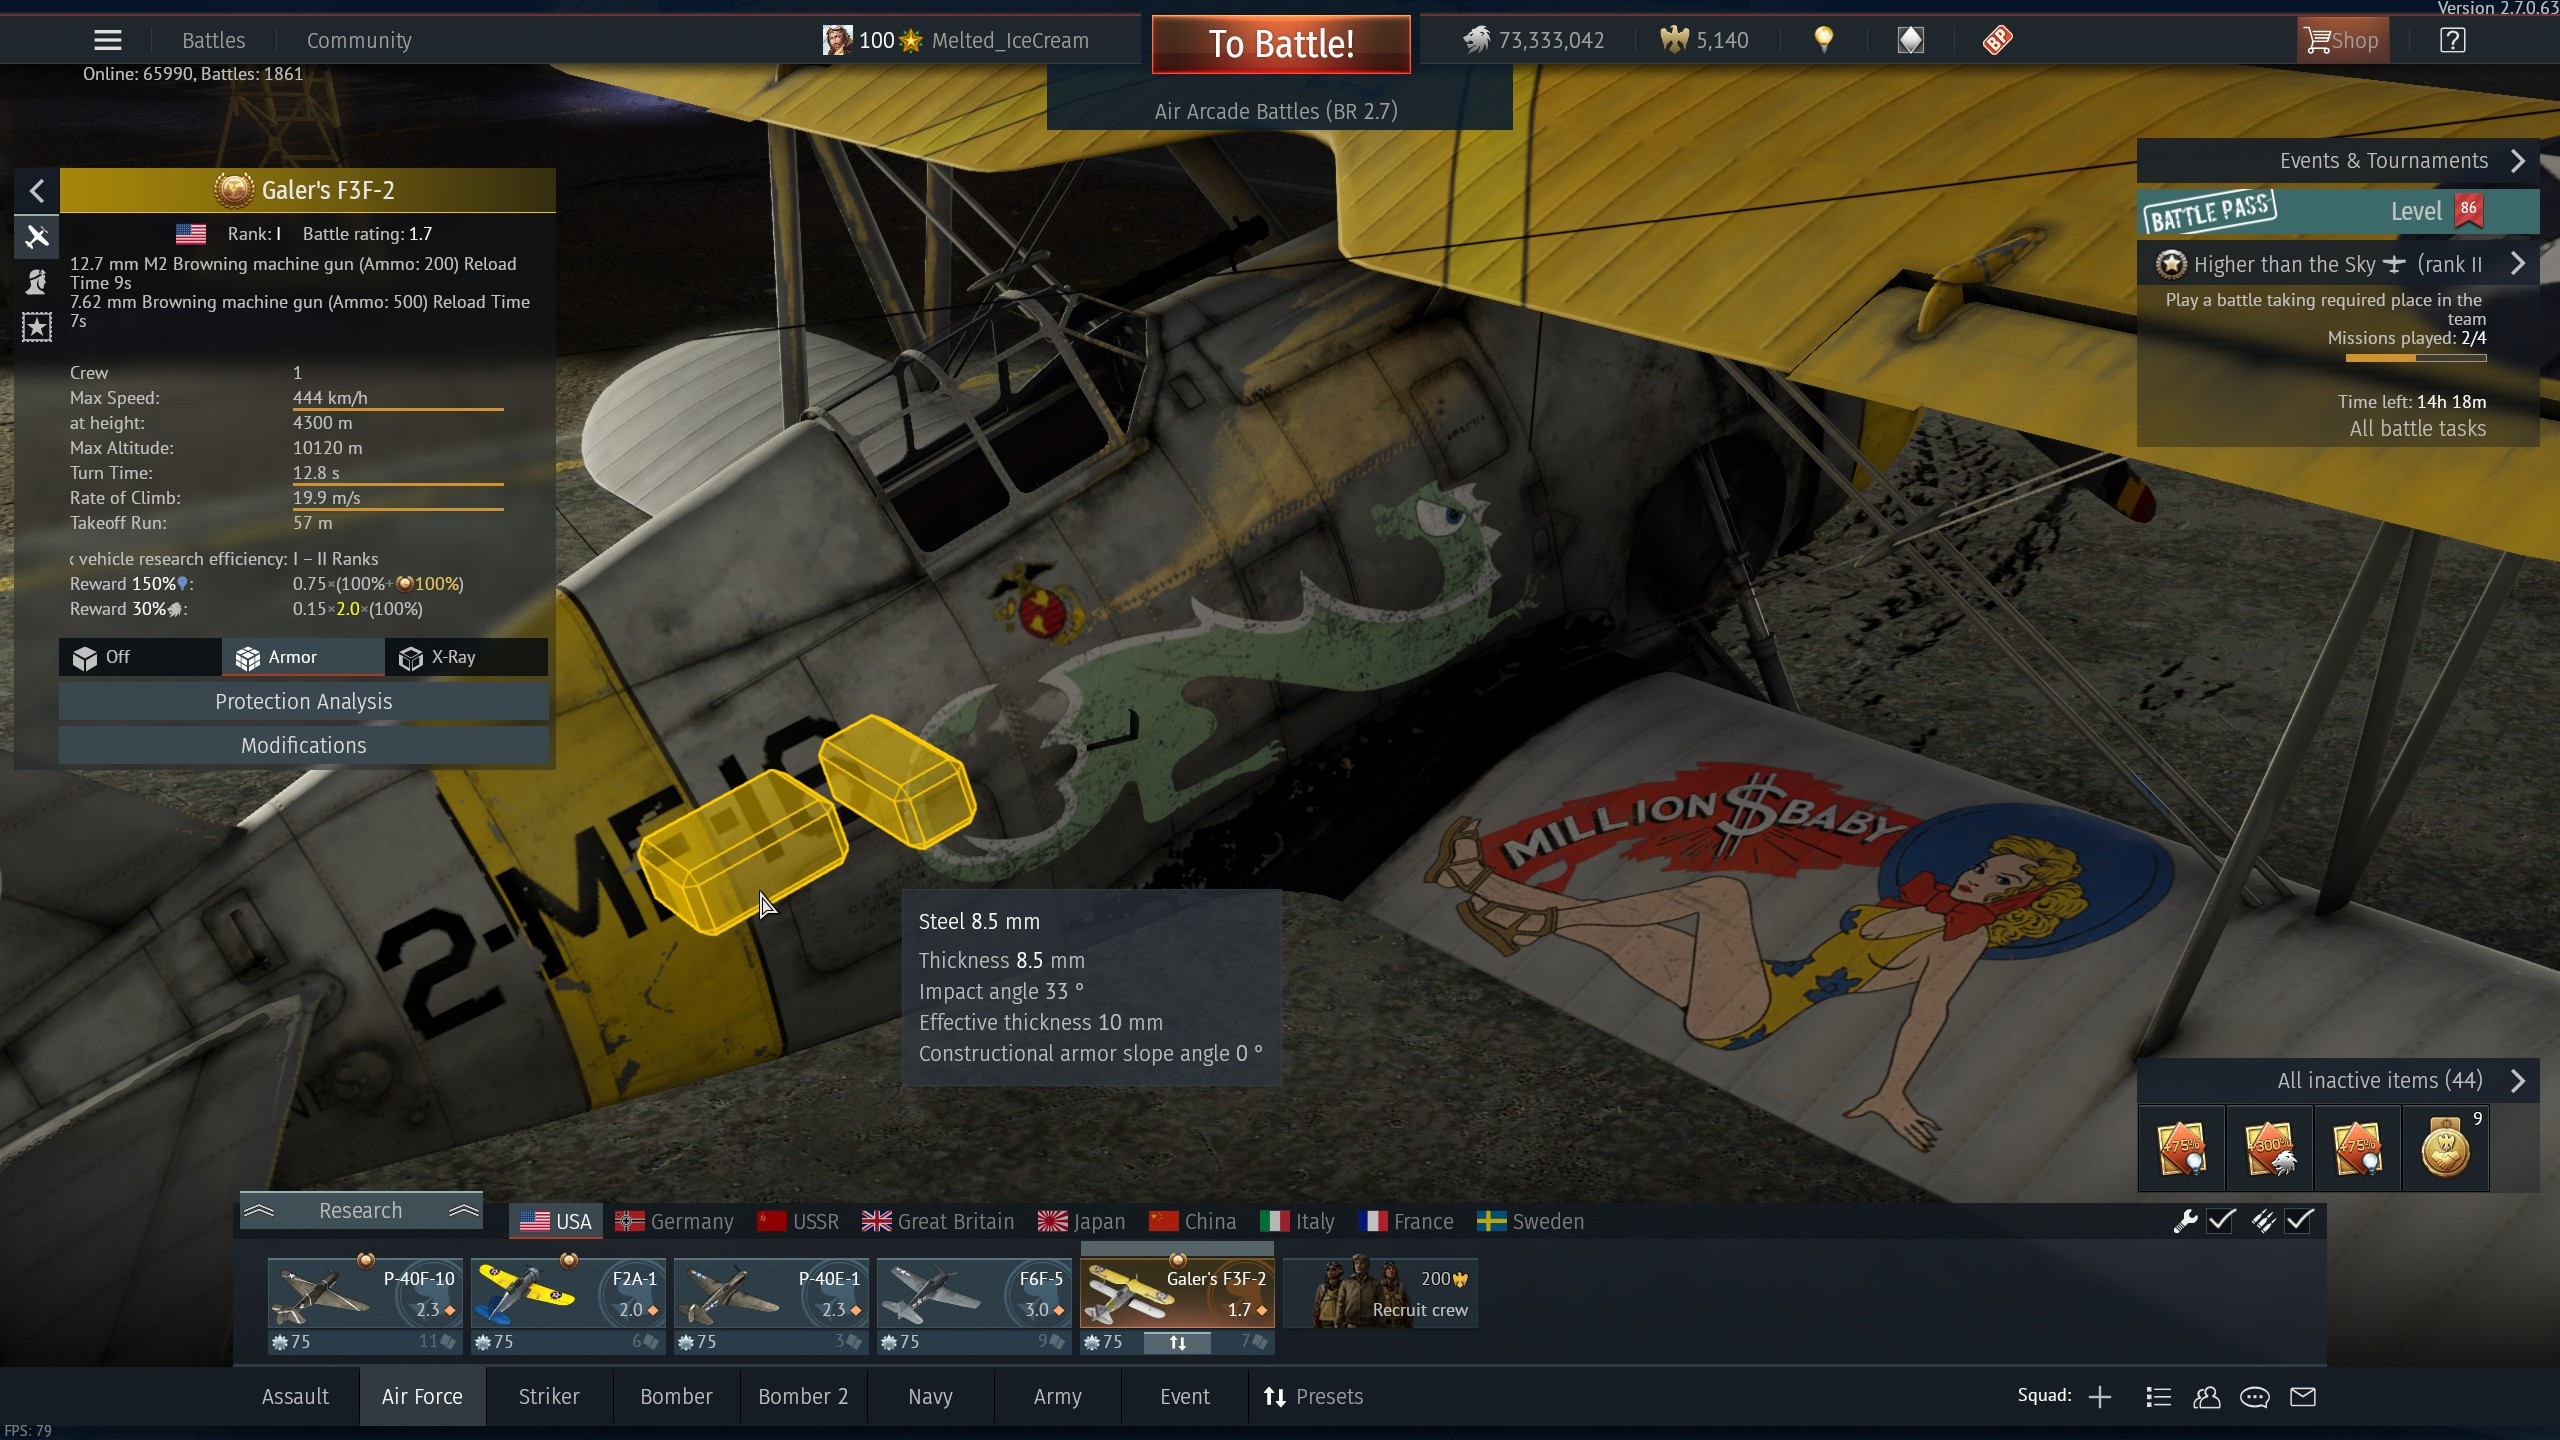Click the Silver Lions currency icon
The width and height of the screenshot is (2560, 1440).
[1476, 40]
